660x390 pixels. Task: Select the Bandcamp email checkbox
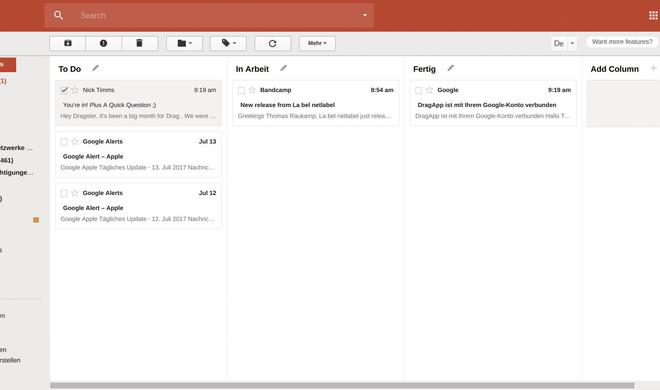point(241,90)
